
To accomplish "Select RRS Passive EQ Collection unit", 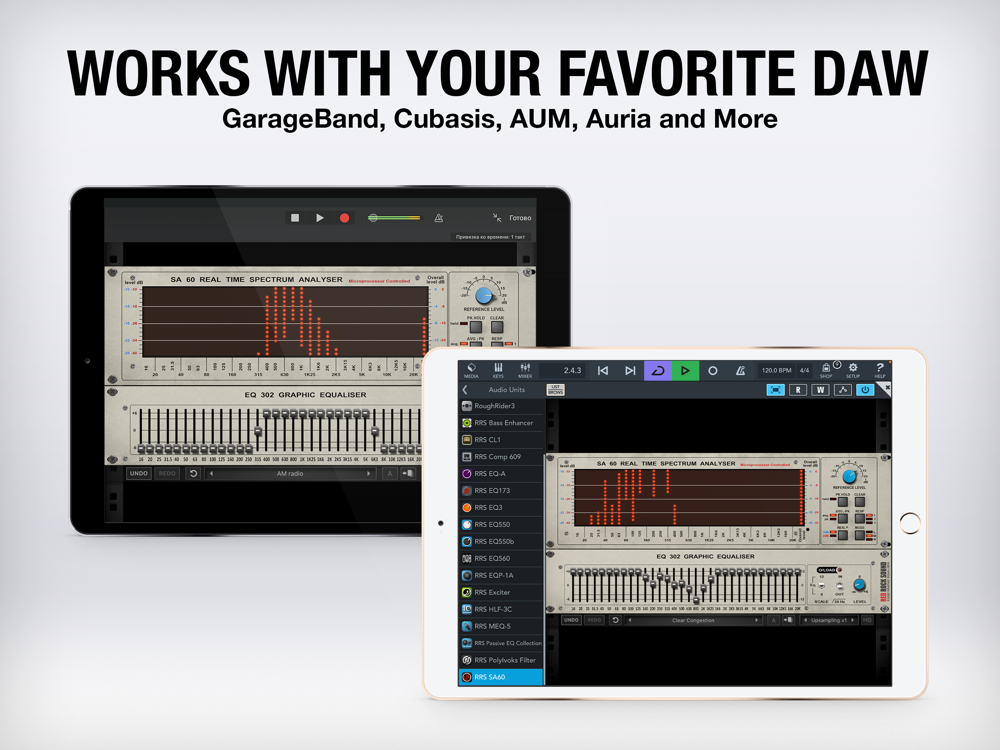I will click(501, 643).
